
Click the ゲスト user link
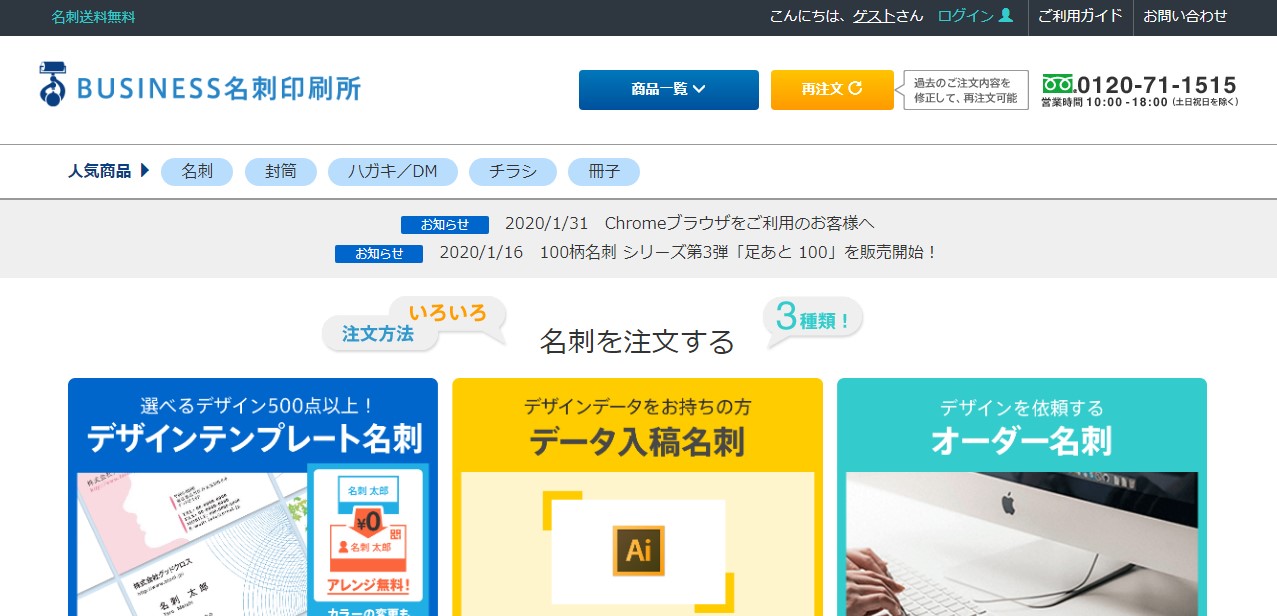coord(874,16)
